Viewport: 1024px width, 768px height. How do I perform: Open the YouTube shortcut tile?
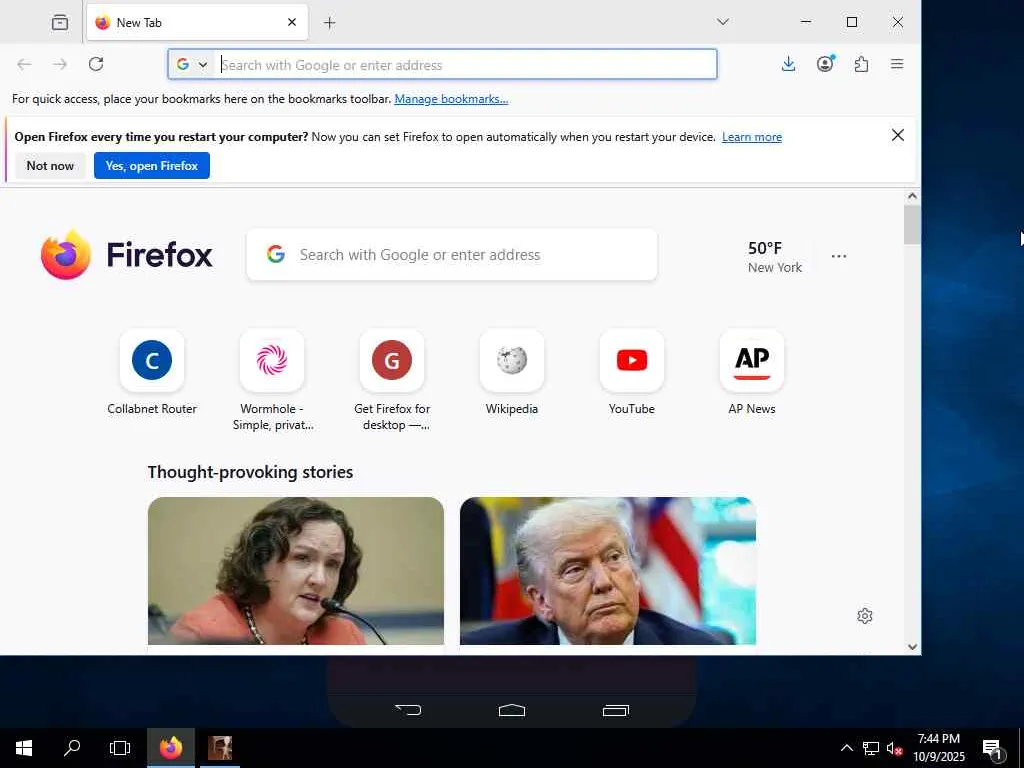coord(632,360)
